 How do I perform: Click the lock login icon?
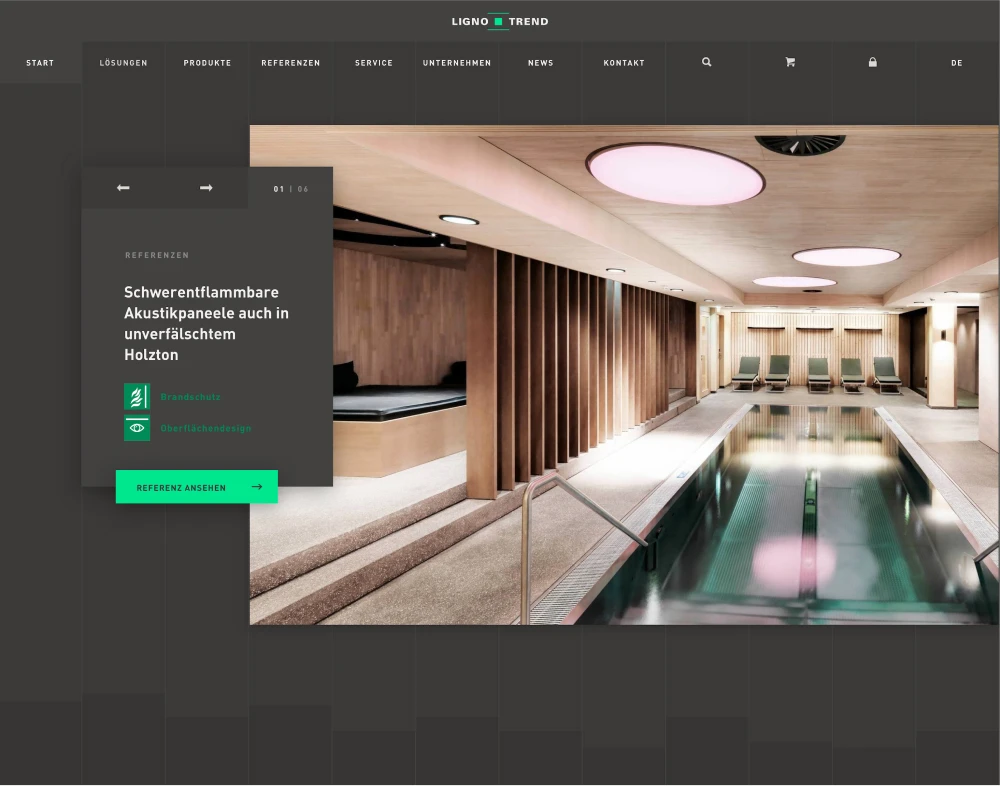tap(872, 62)
